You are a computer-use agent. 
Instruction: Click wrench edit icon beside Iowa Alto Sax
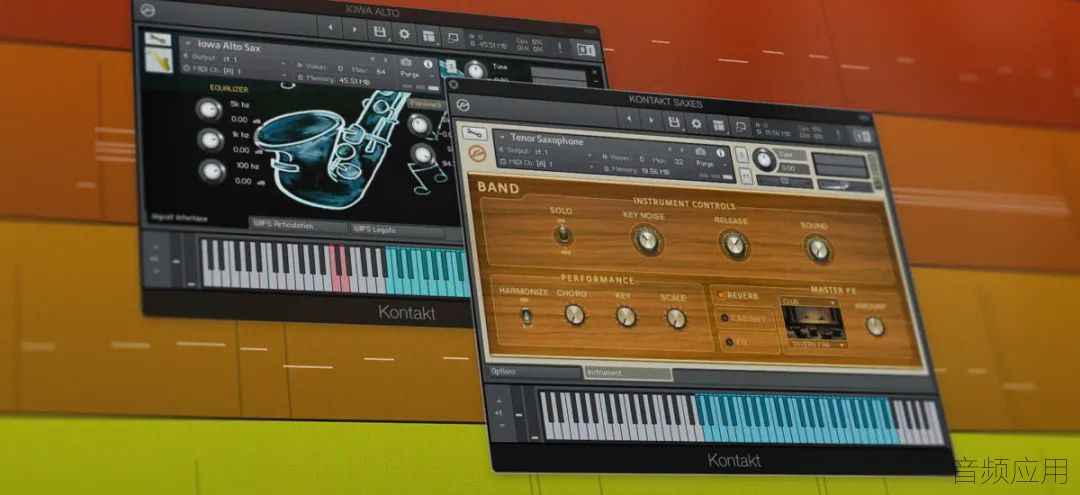click(158, 39)
